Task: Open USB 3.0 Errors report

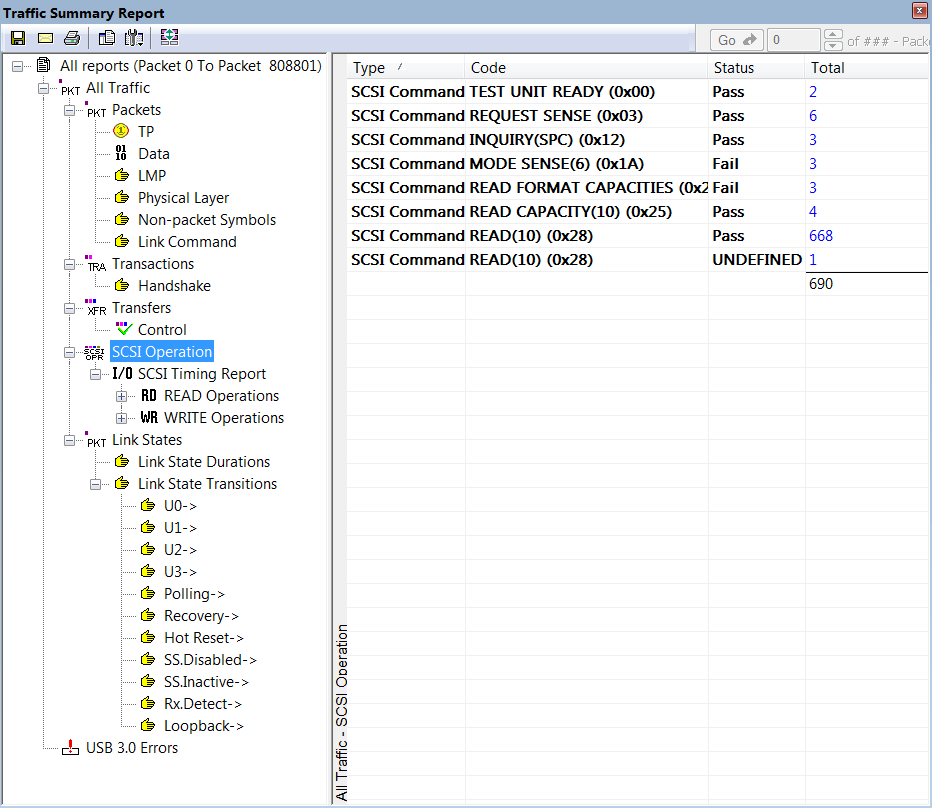Action: pos(131,747)
